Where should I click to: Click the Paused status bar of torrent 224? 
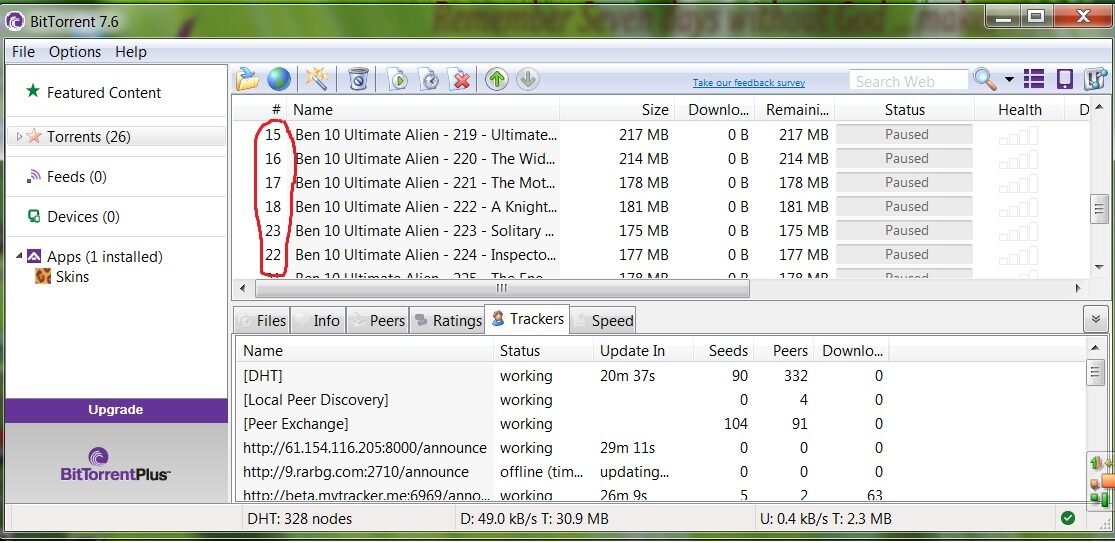coord(905,254)
